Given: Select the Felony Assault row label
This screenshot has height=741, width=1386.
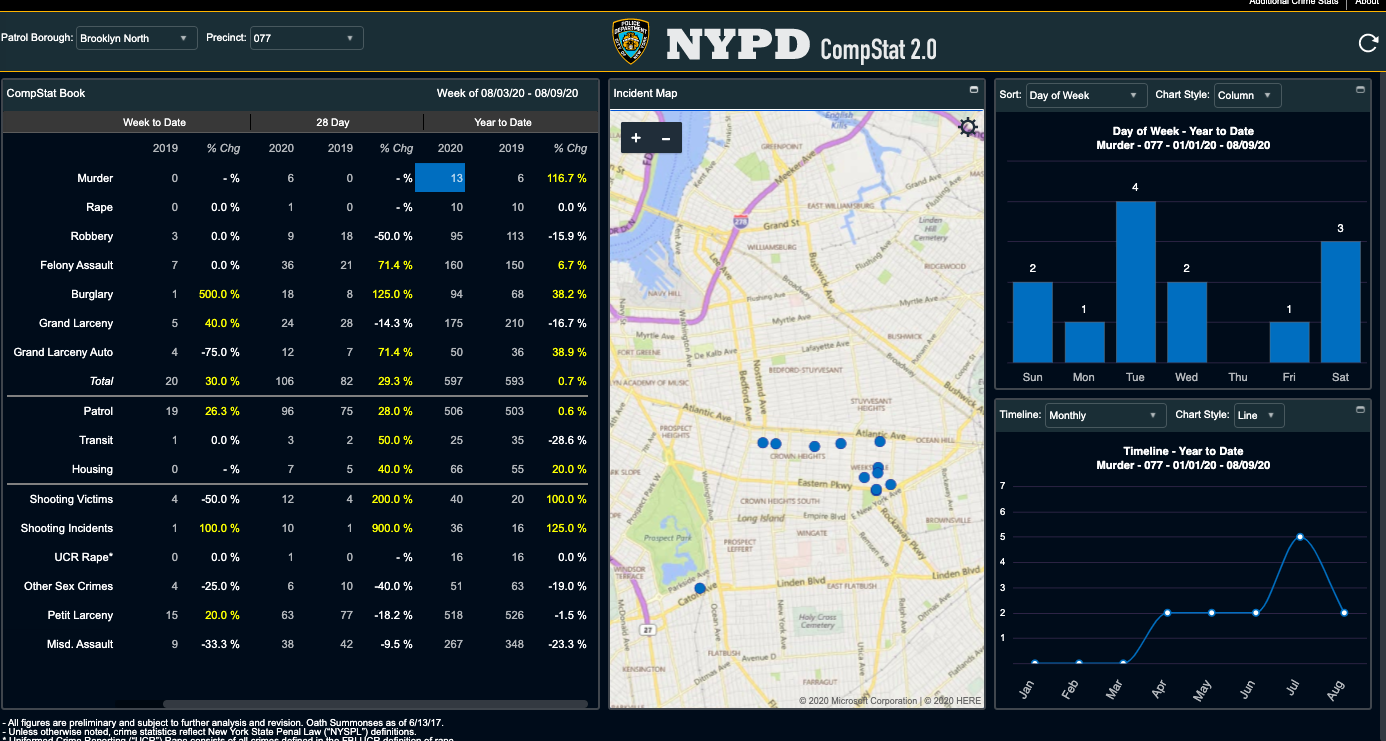Looking at the screenshot, I should click(x=77, y=265).
